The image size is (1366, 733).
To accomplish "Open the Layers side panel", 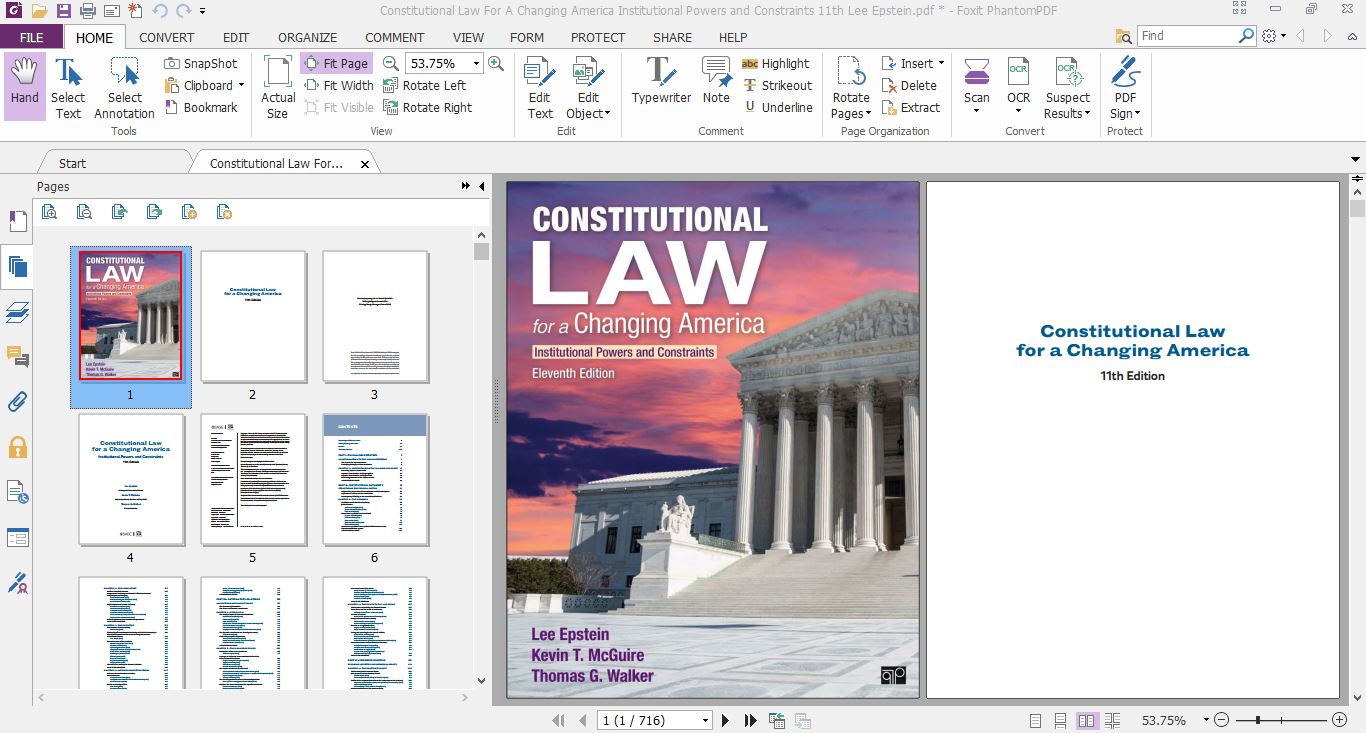I will tap(17, 312).
